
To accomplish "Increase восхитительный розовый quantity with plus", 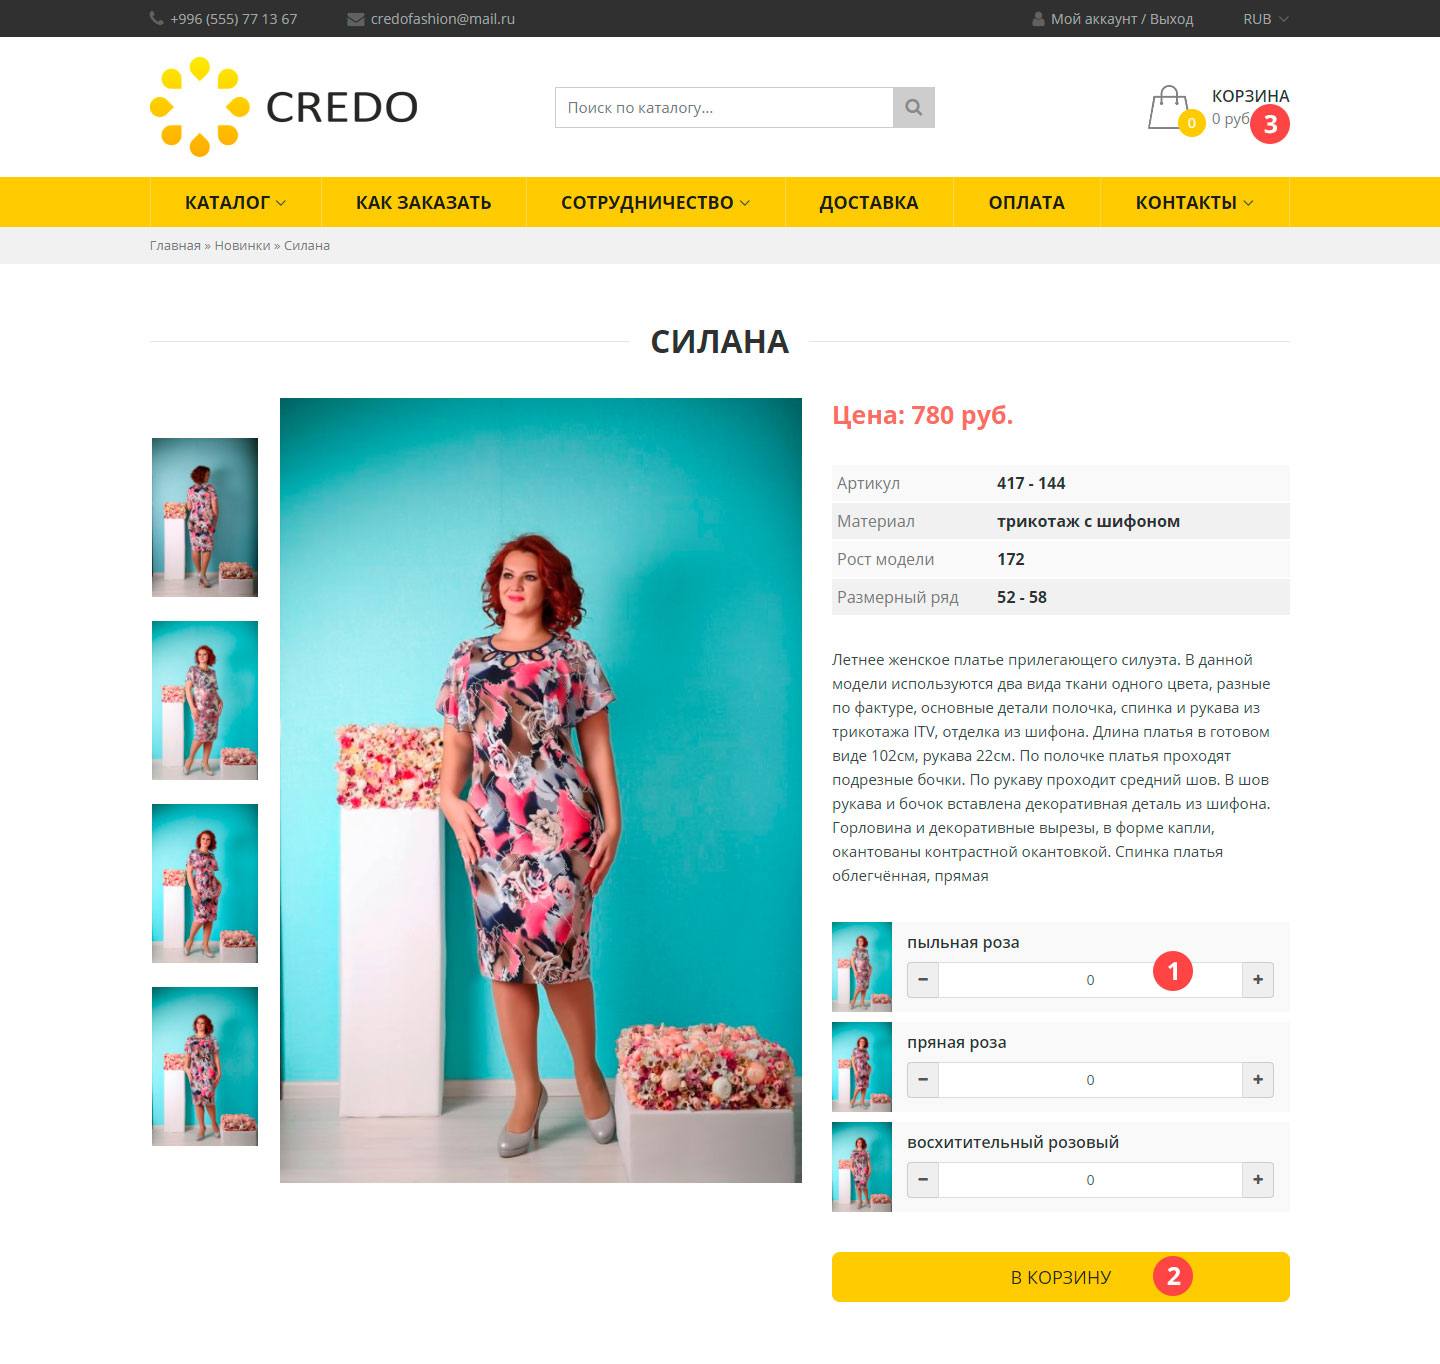I will (x=1257, y=1180).
